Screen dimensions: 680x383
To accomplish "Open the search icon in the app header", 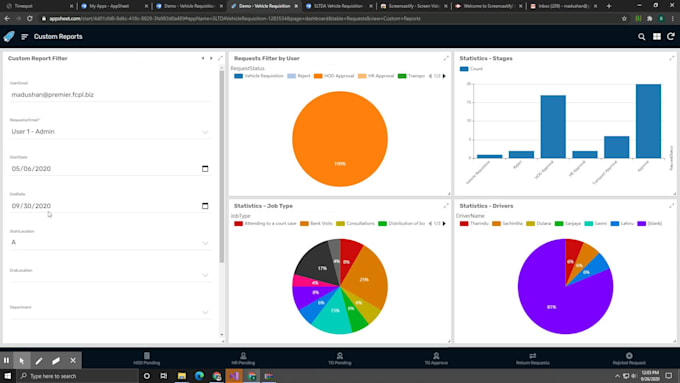I will coord(641,37).
